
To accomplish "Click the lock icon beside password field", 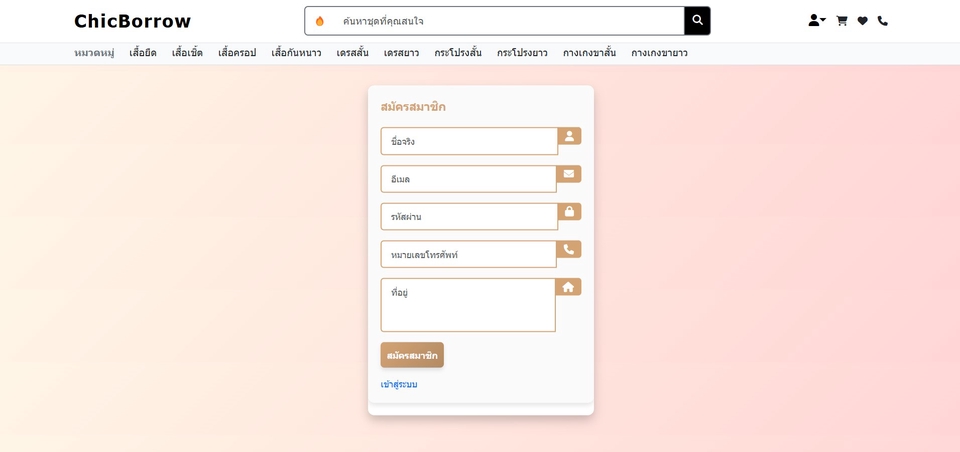I will (569, 212).
